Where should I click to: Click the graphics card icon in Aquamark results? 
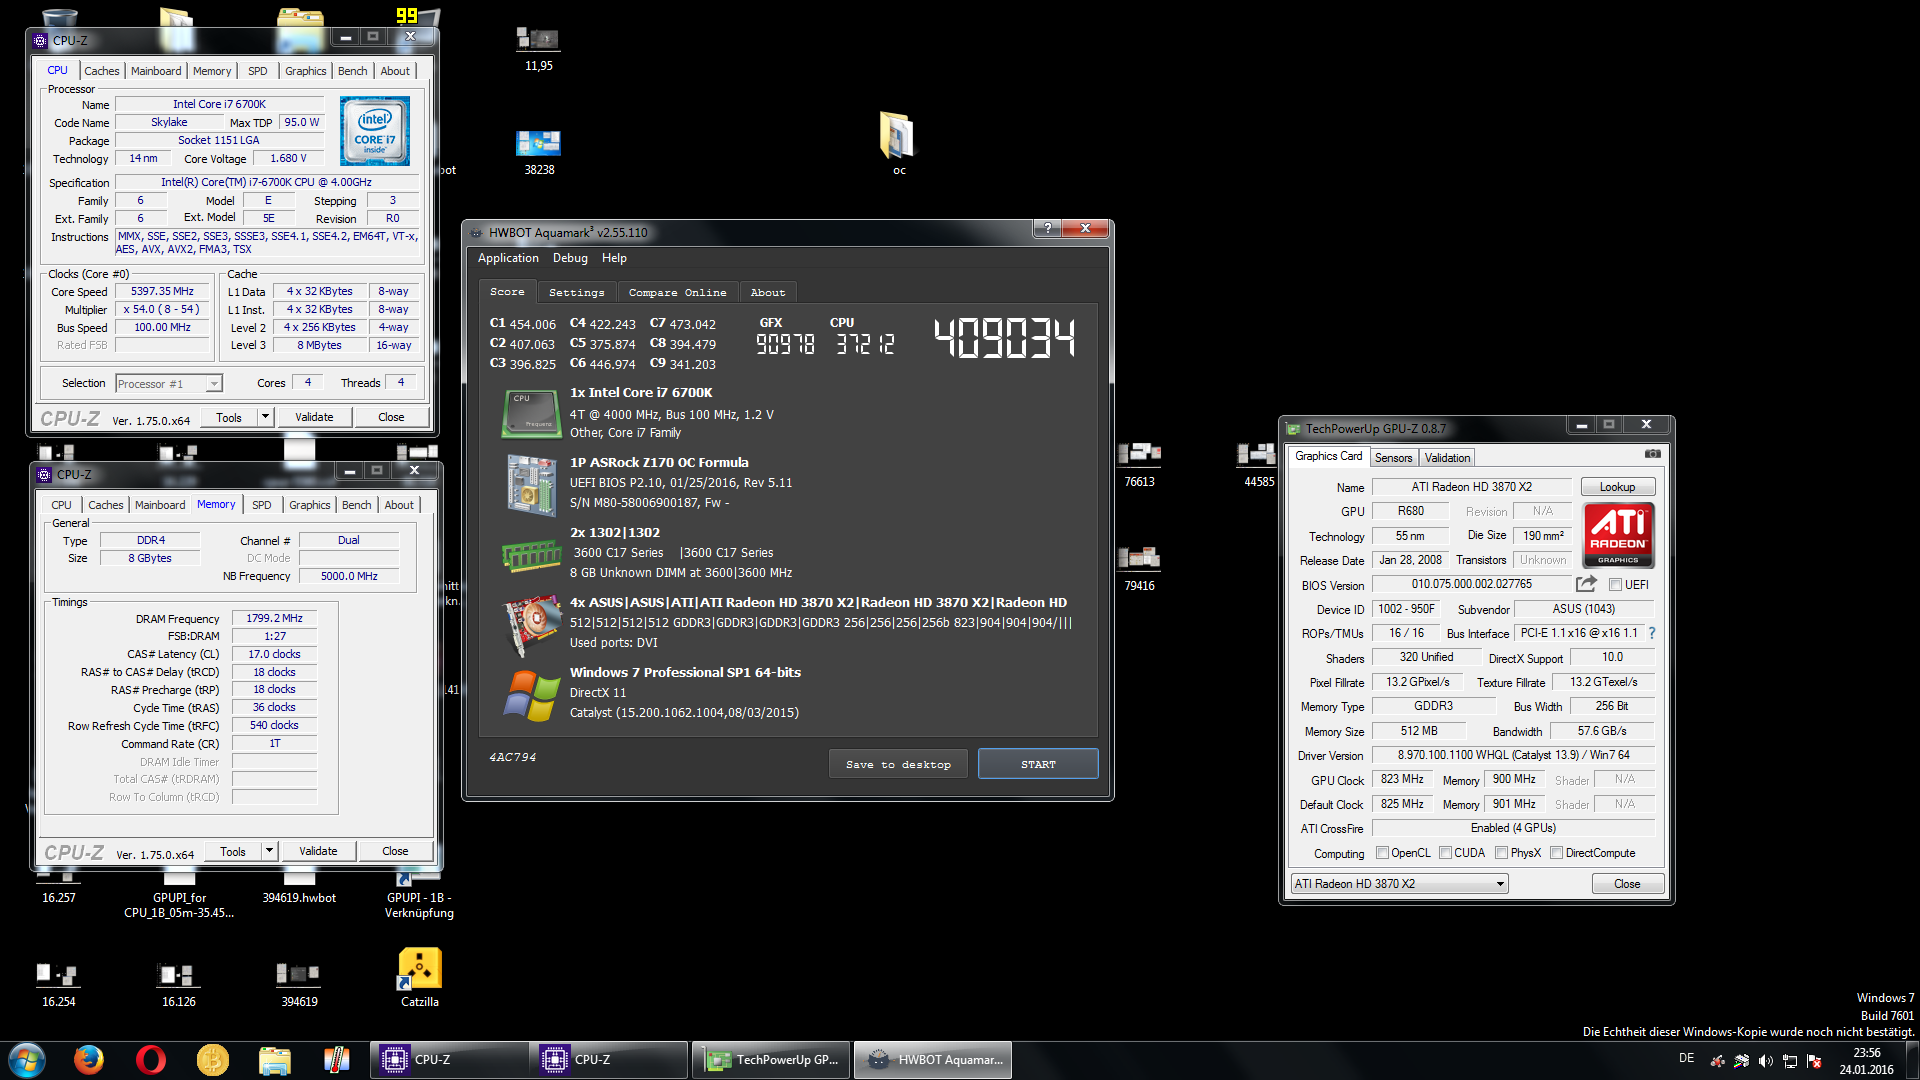click(x=531, y=625)
